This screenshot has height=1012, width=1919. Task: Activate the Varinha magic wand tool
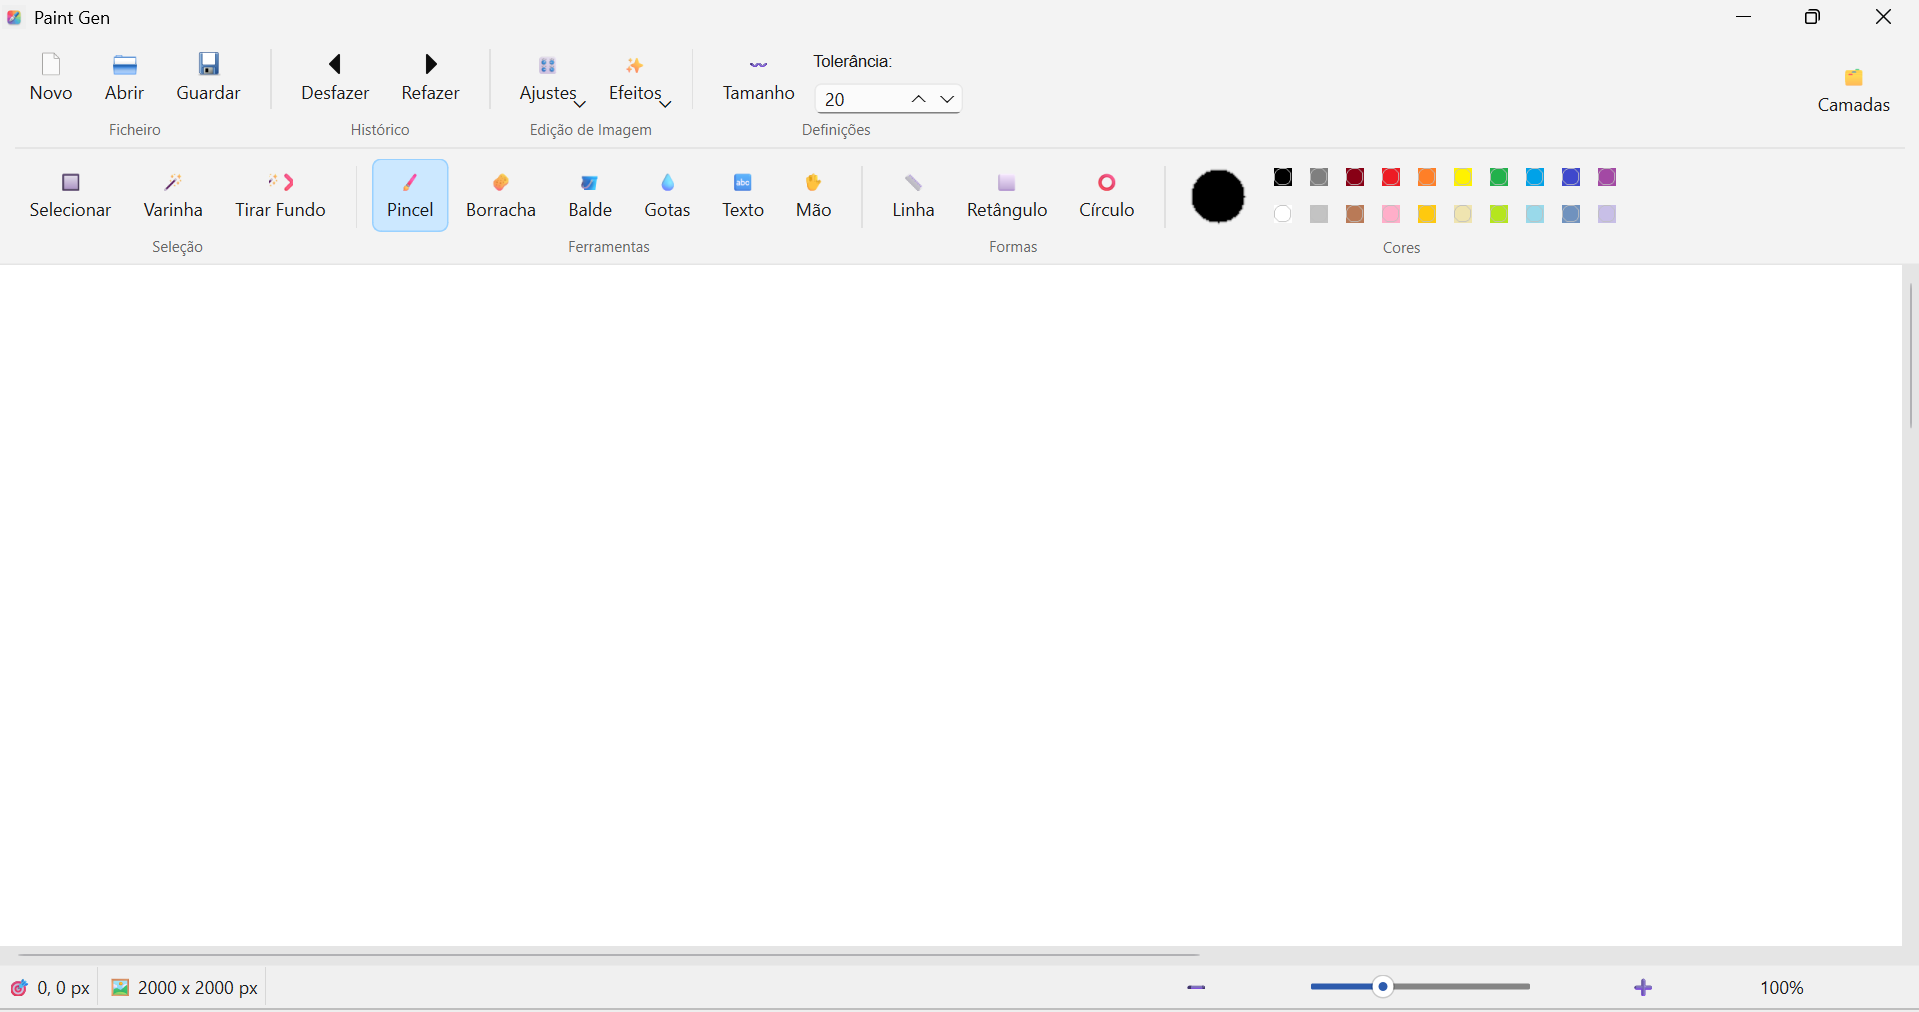174,195
